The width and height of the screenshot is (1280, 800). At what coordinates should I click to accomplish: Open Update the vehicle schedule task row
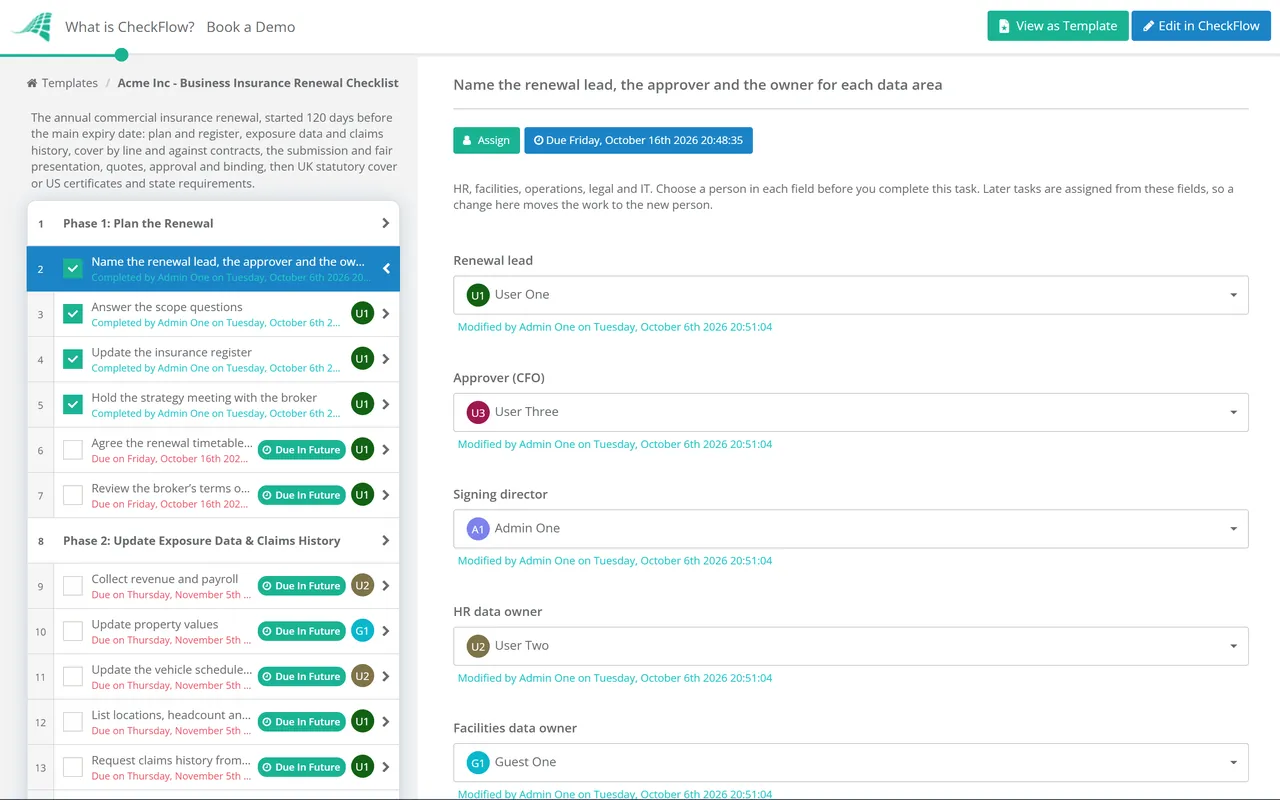tap(213, 677)
